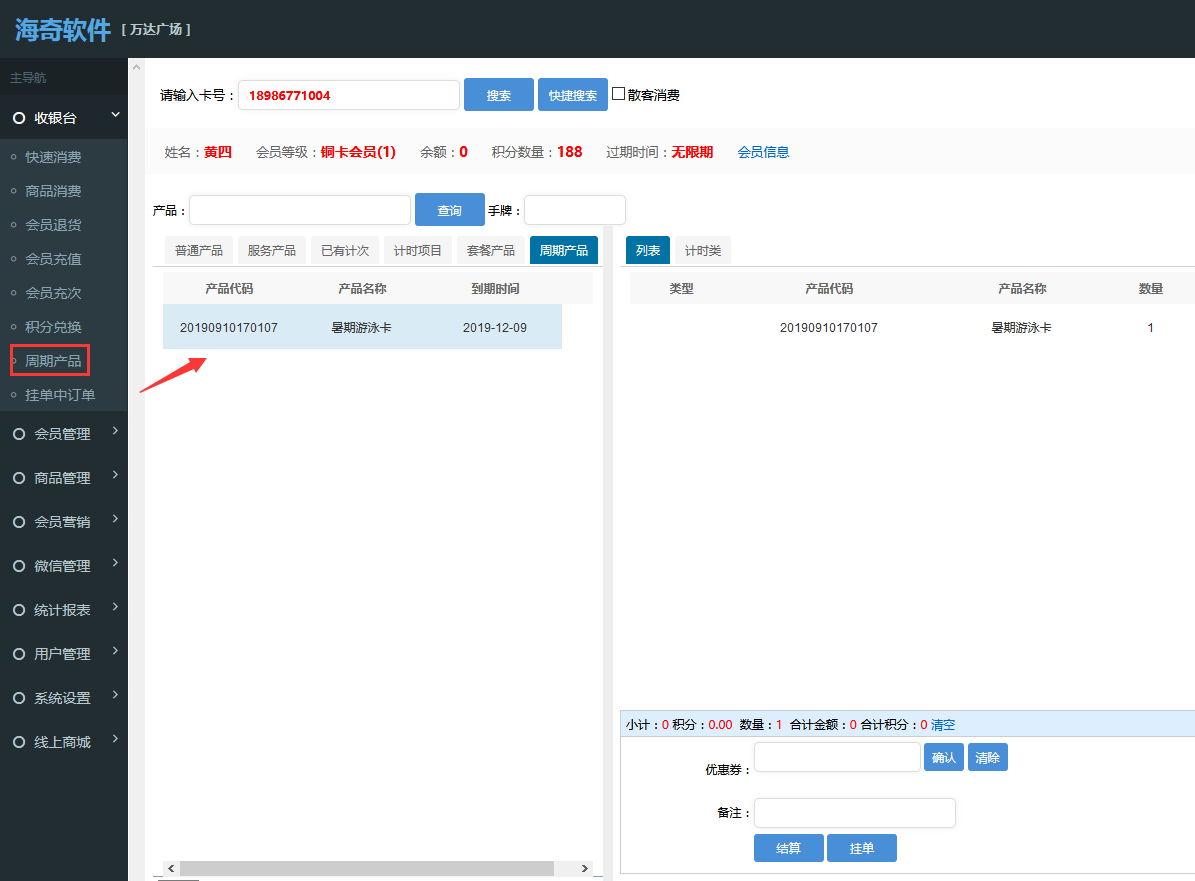Screen dimensions: 1195x881
Task: Click the 快捷搜索 button
Action: [x=572, y=95]
